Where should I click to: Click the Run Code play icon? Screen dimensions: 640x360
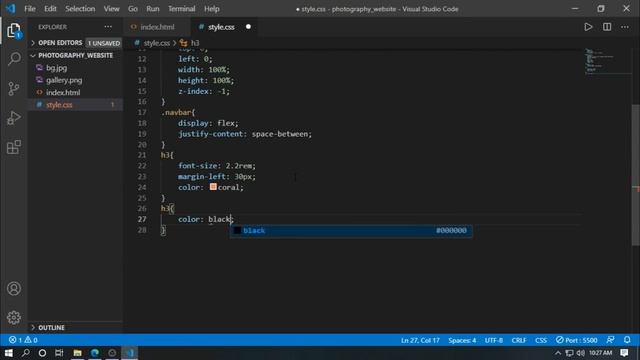(x=588, y=27)
